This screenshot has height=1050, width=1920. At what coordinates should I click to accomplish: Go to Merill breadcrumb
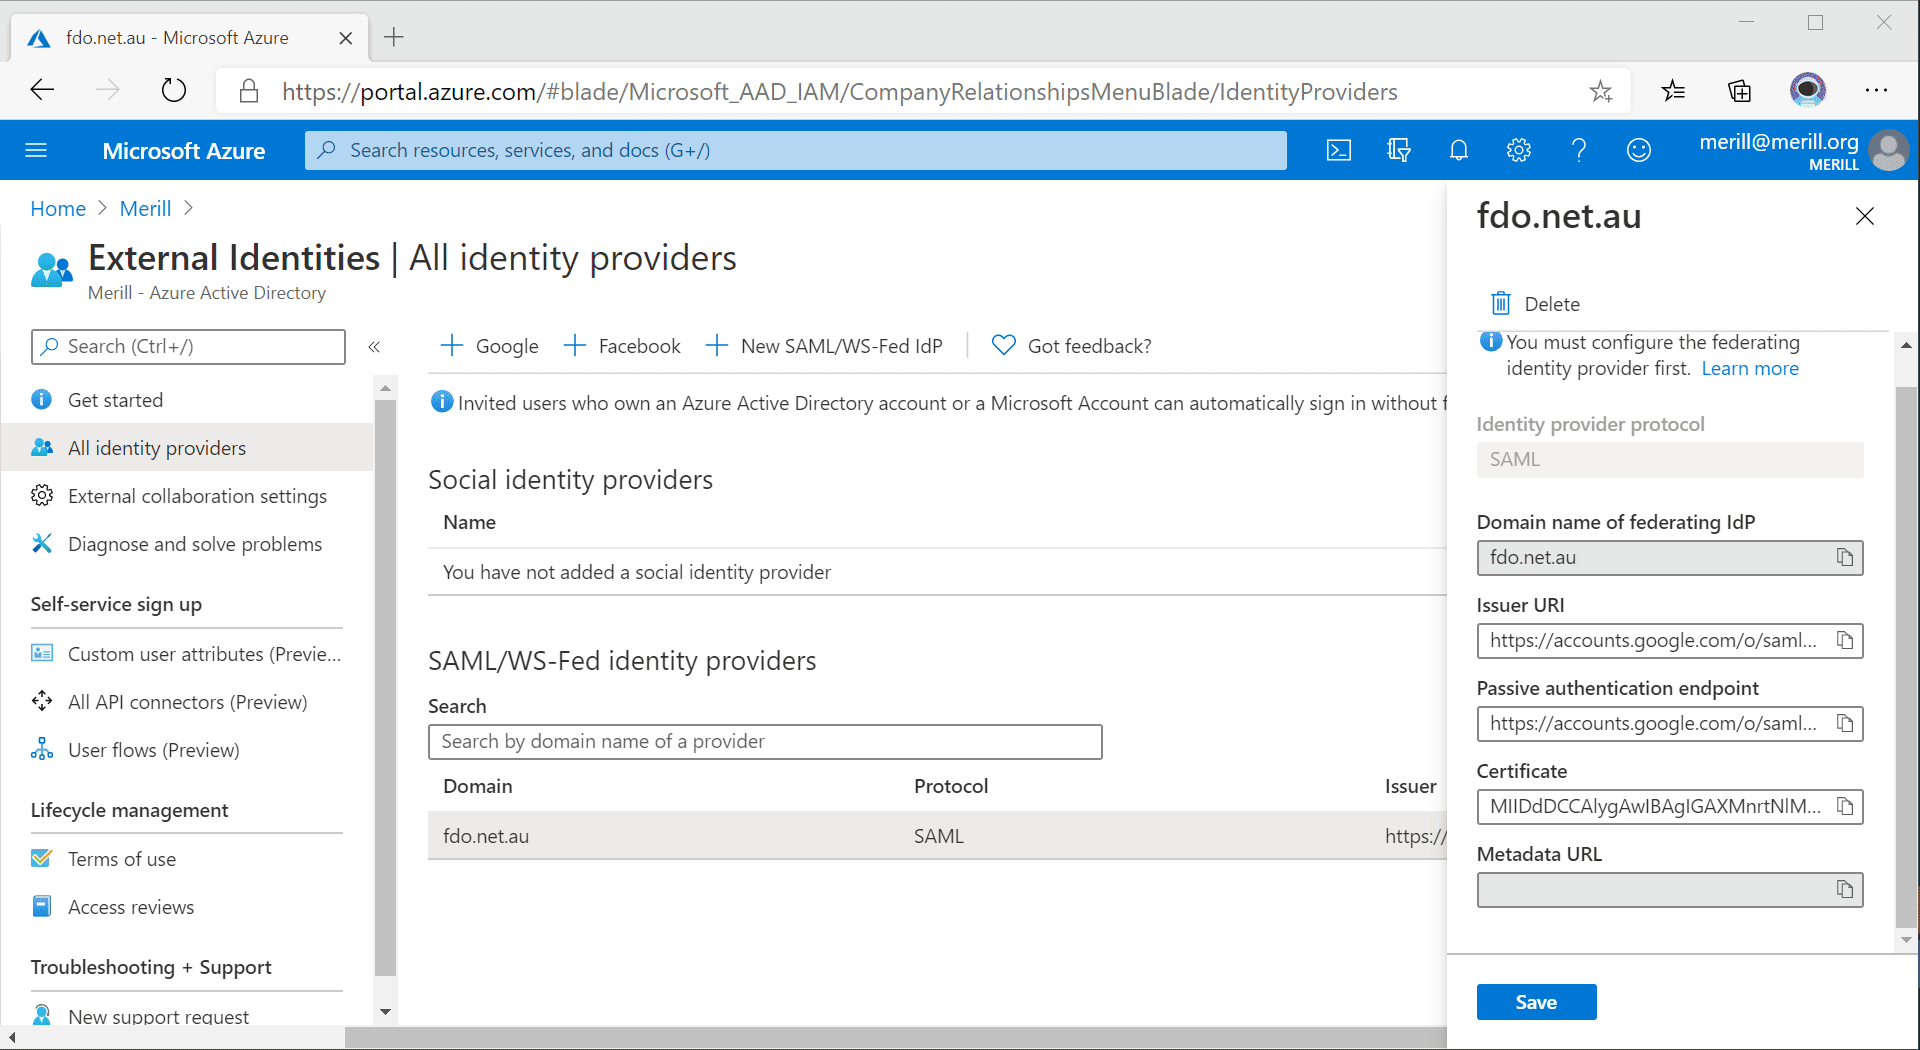tap(145, 209)
